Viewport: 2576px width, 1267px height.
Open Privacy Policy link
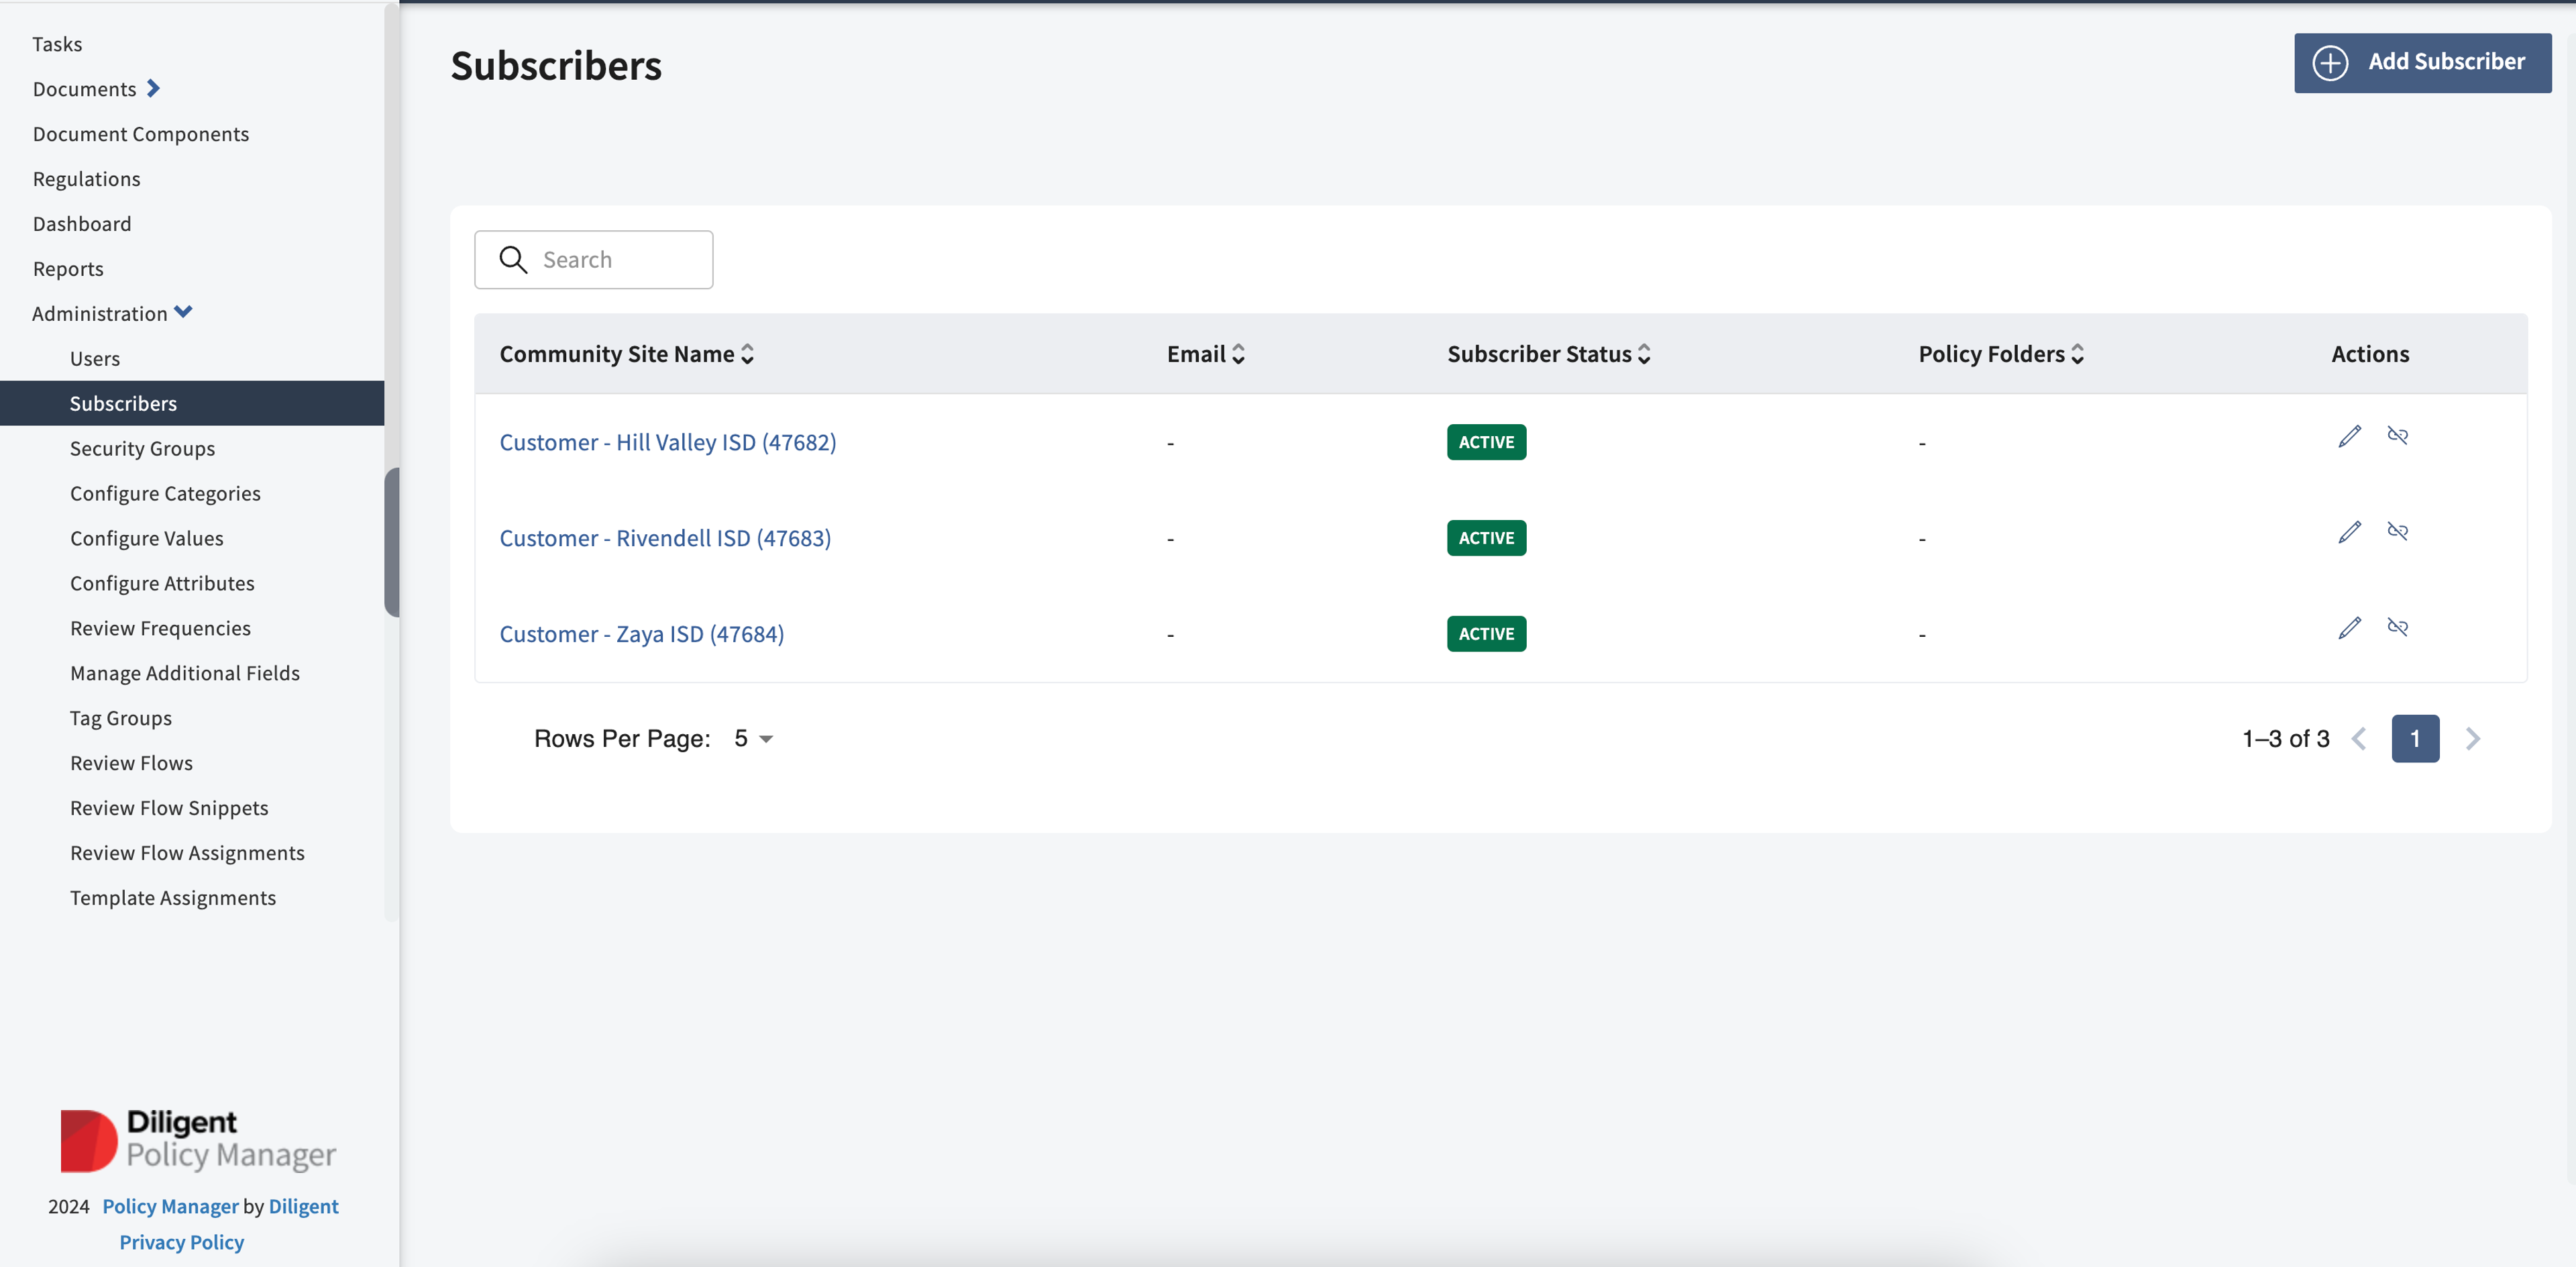point(182,1242)
